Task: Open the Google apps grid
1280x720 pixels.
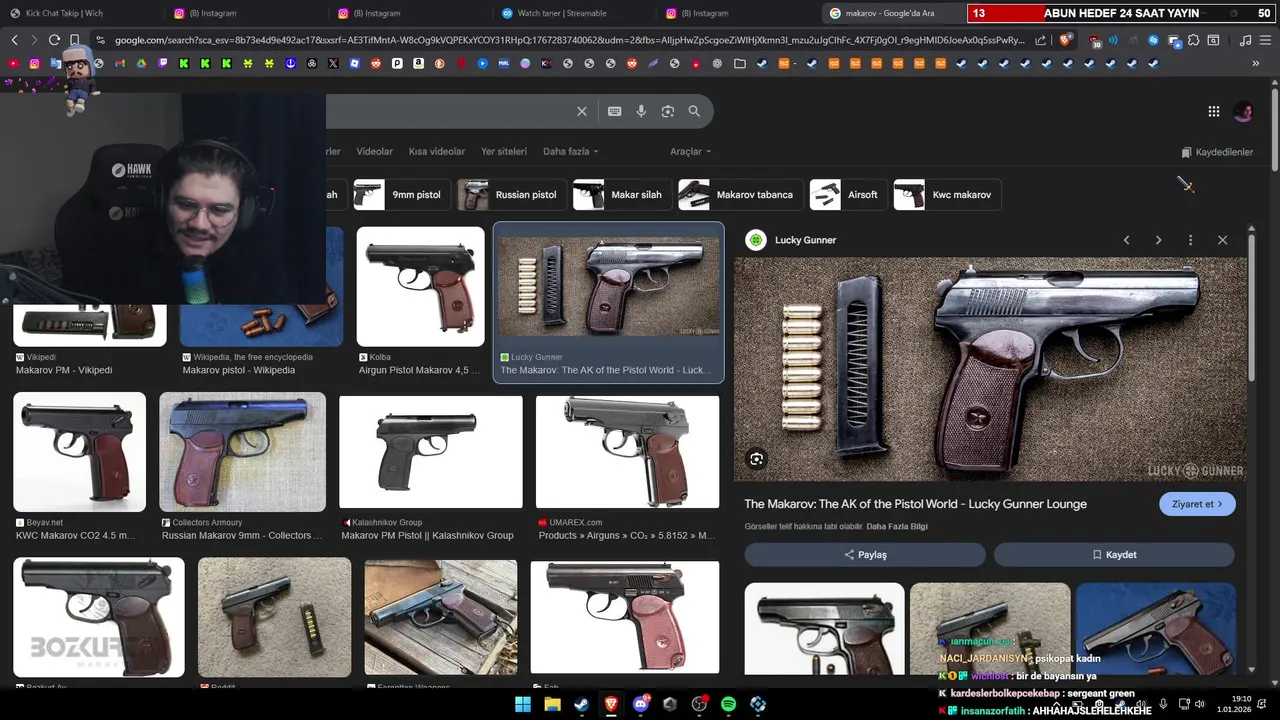Action: (x=1213, y=112)
